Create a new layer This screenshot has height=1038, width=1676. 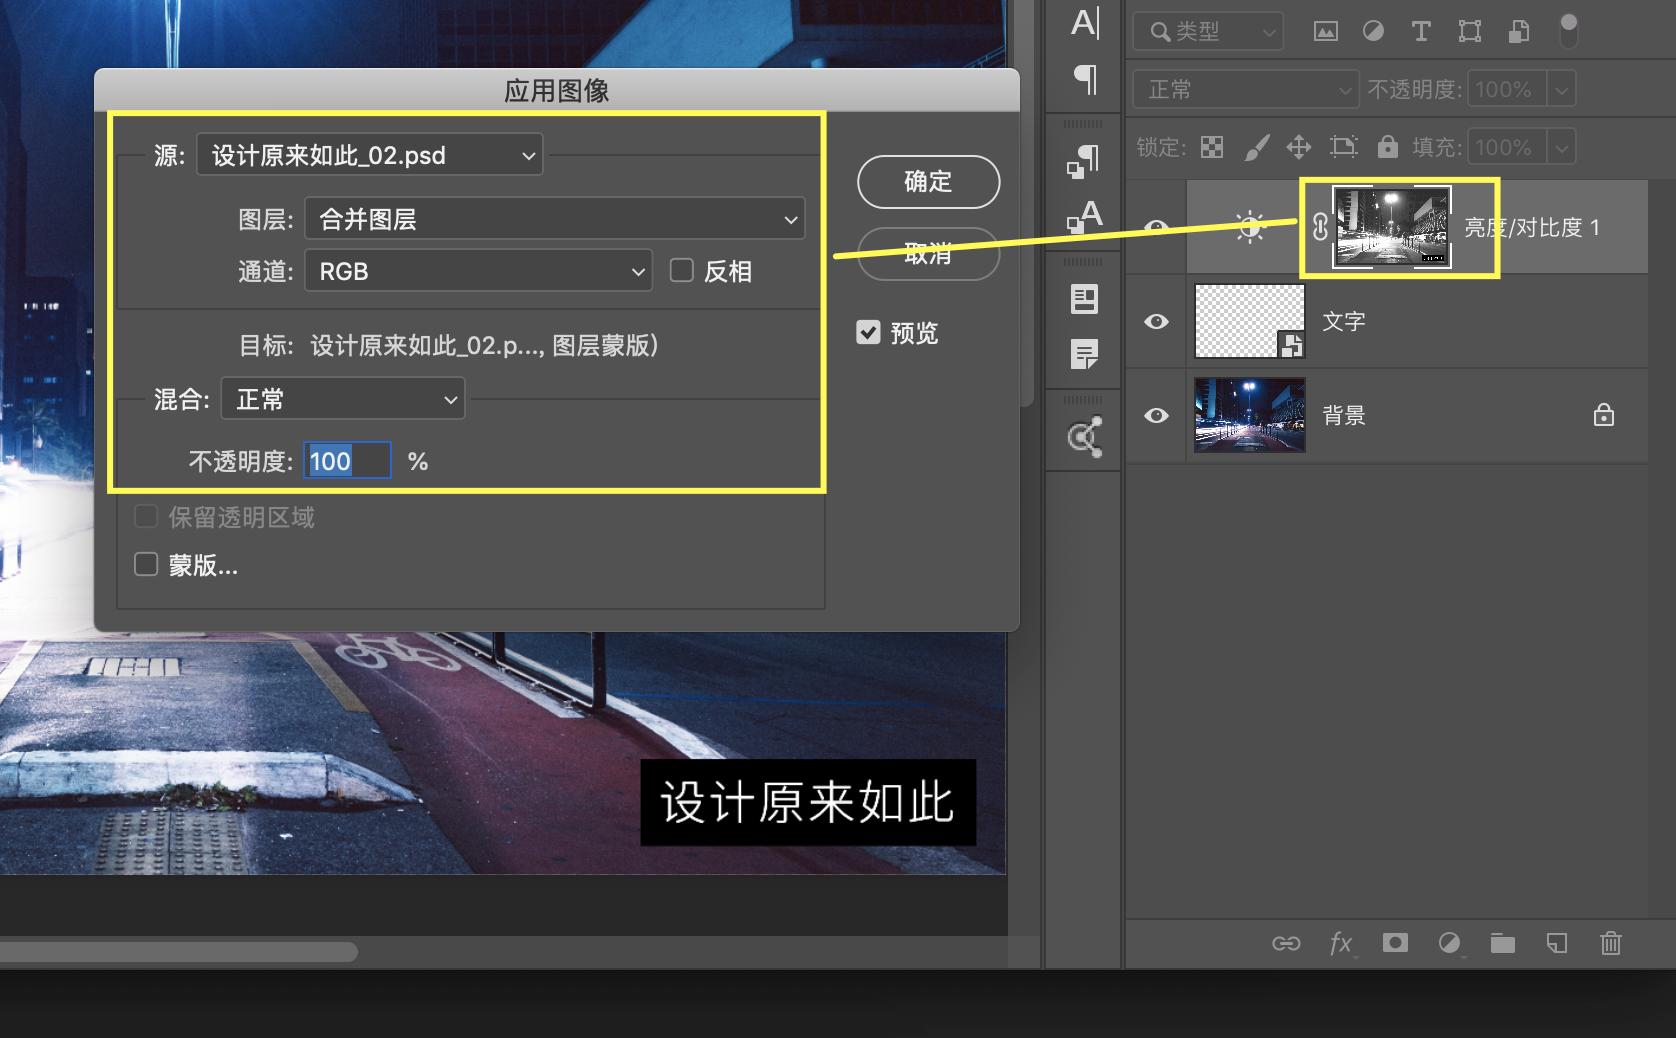coord(1556,943)
